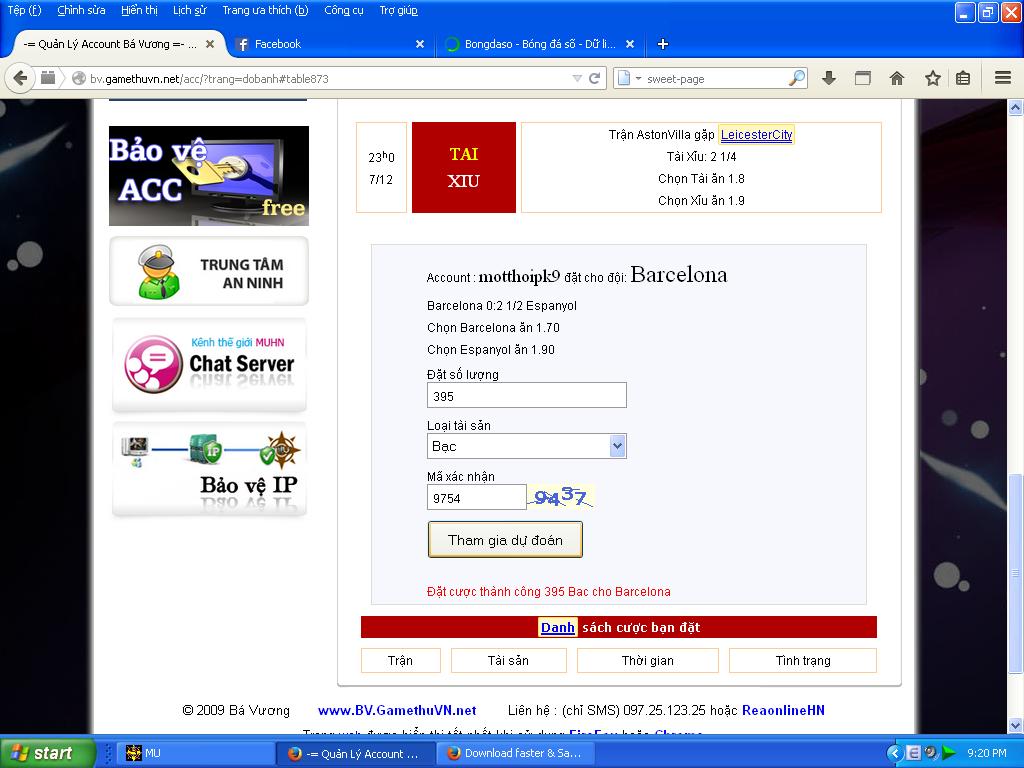
Task: Close the Bongdaso tab
Action: [630, 44]
